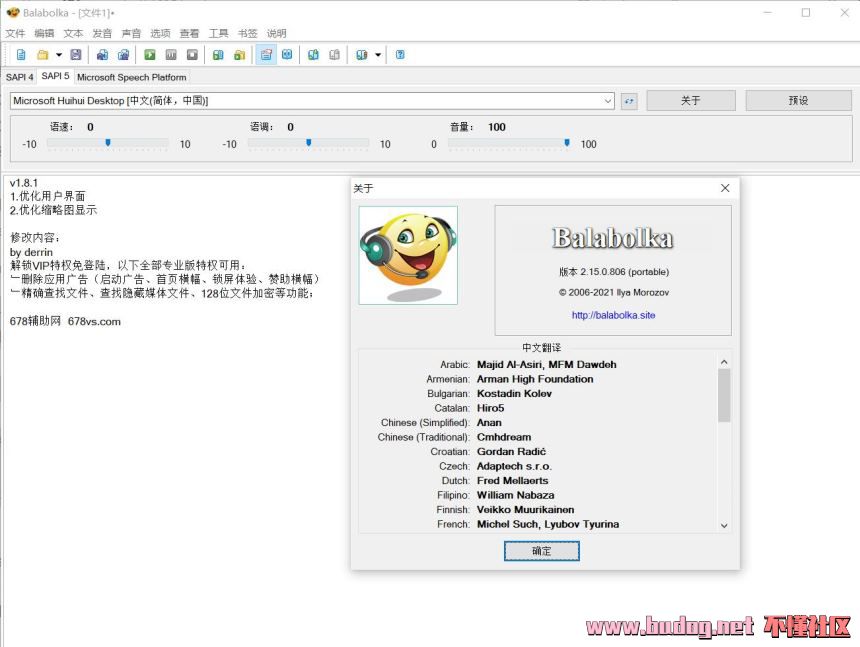Screen dimensions: 860x647
Task: Open the balabolka.site link
Action: pyautogui.click(x=613, y=315)
